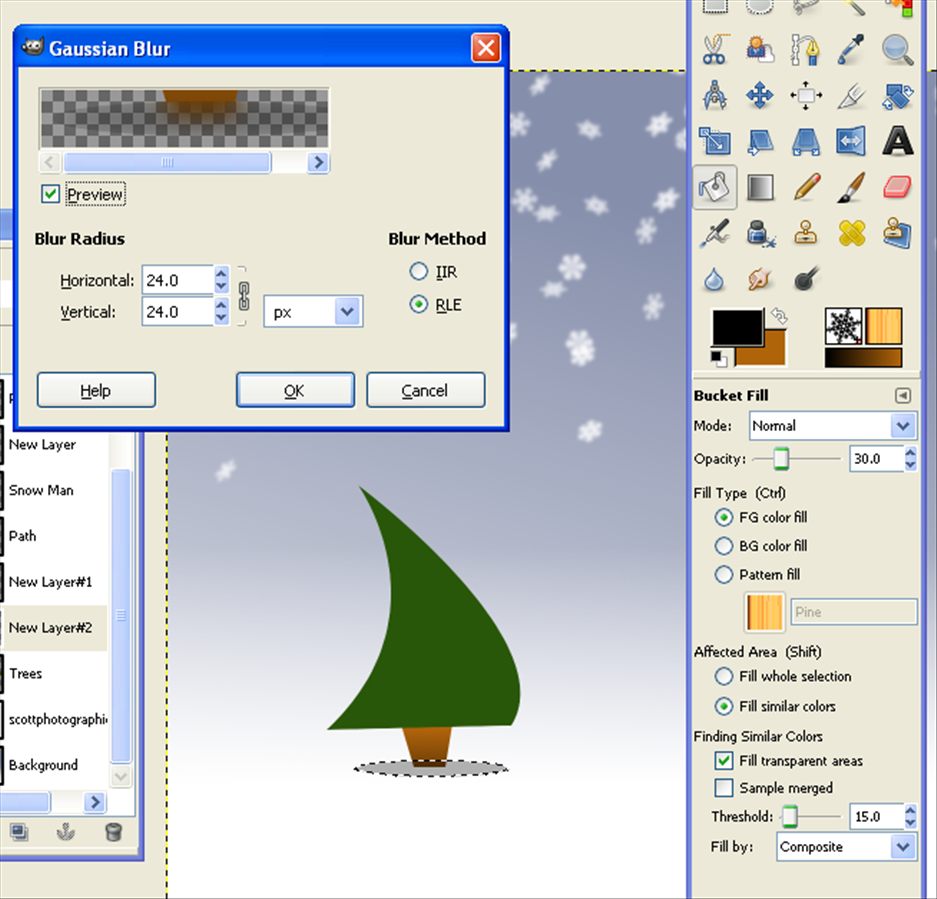Open the Bucket Fill tool options menu arrow
This screenshot has width=937, height=899.
(903, 395)
